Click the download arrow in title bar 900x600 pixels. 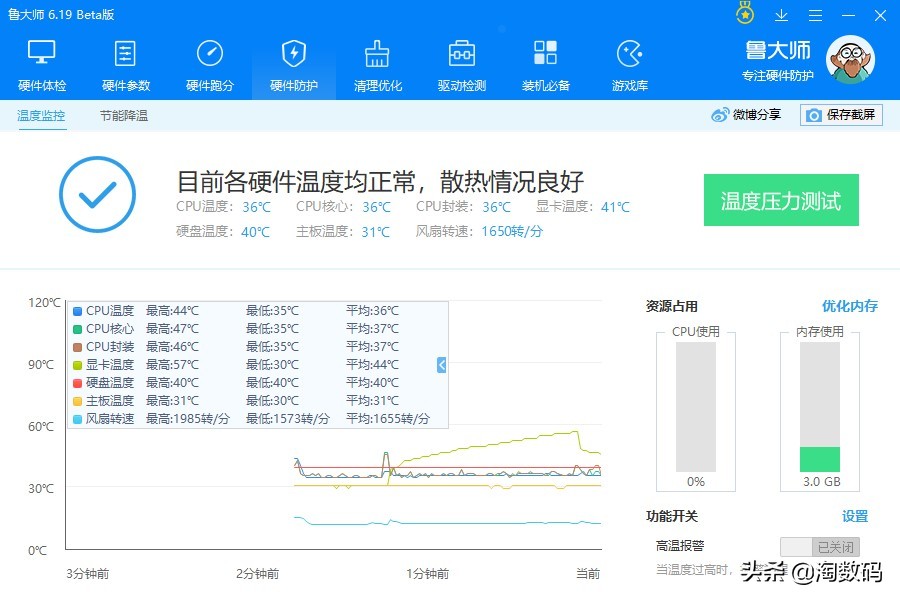coord(781,14)
